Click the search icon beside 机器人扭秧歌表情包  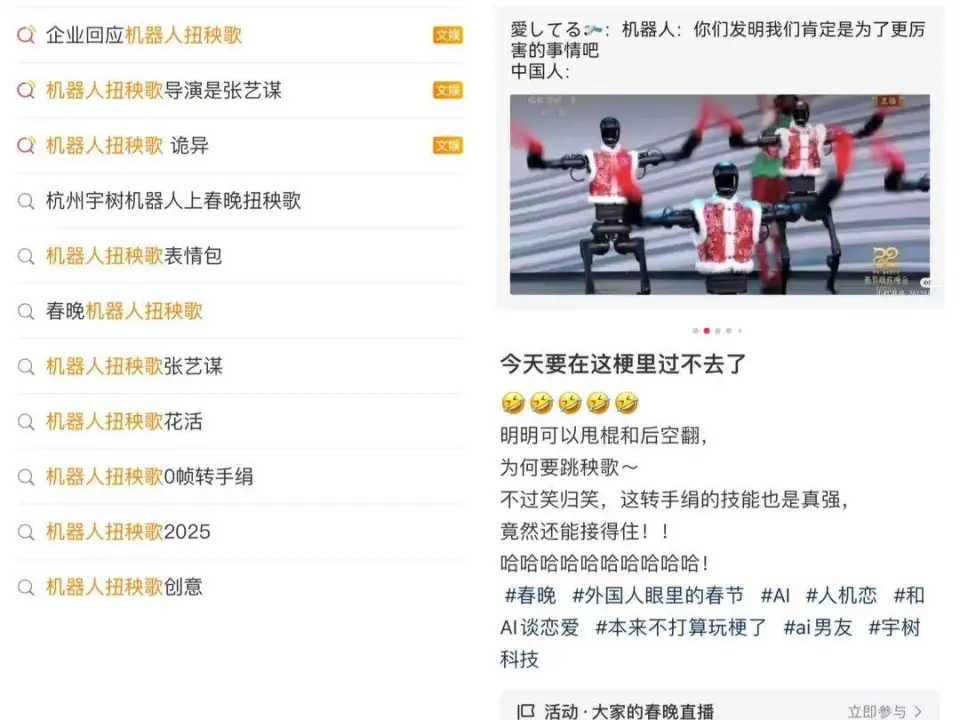click(26, 256)
